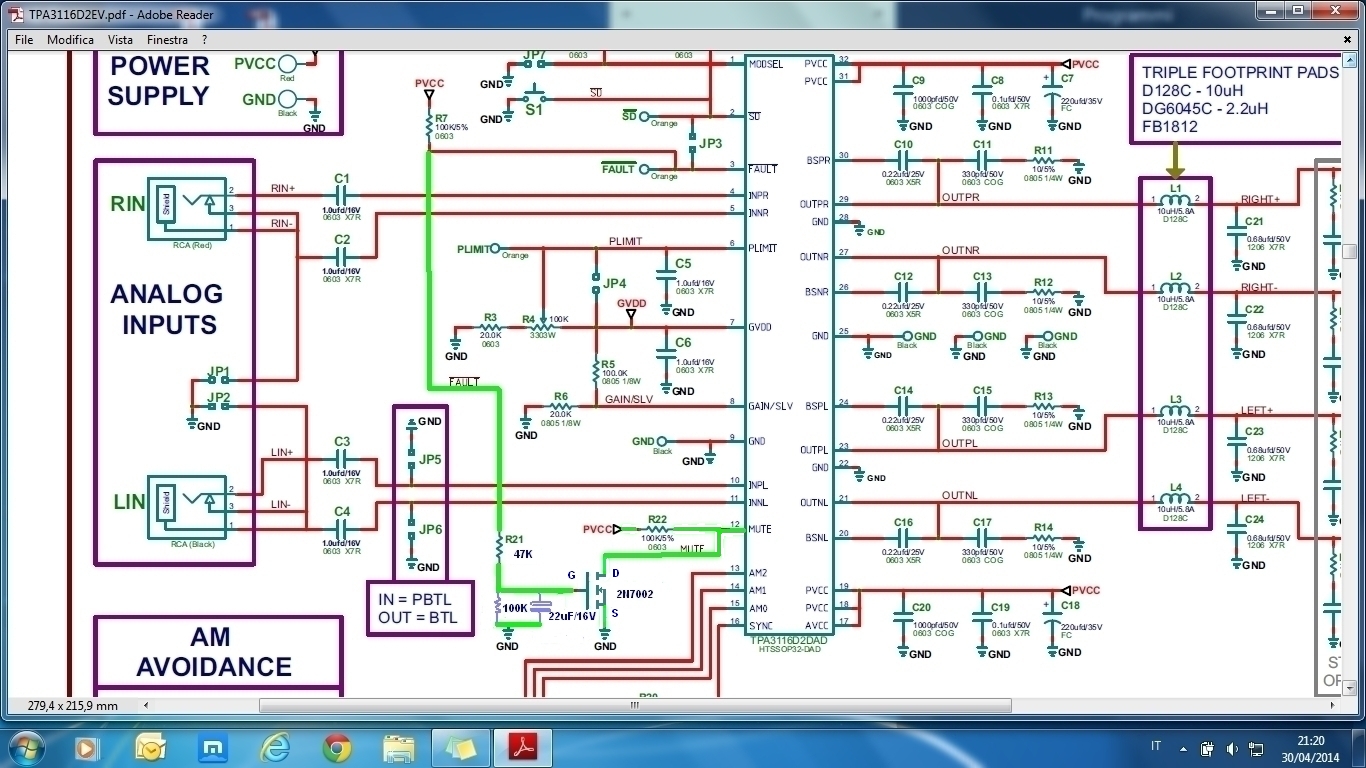Click the Show Desktop strip beside the clock
Viewport: 1366px width, 768px height.
pos(1358,748)
